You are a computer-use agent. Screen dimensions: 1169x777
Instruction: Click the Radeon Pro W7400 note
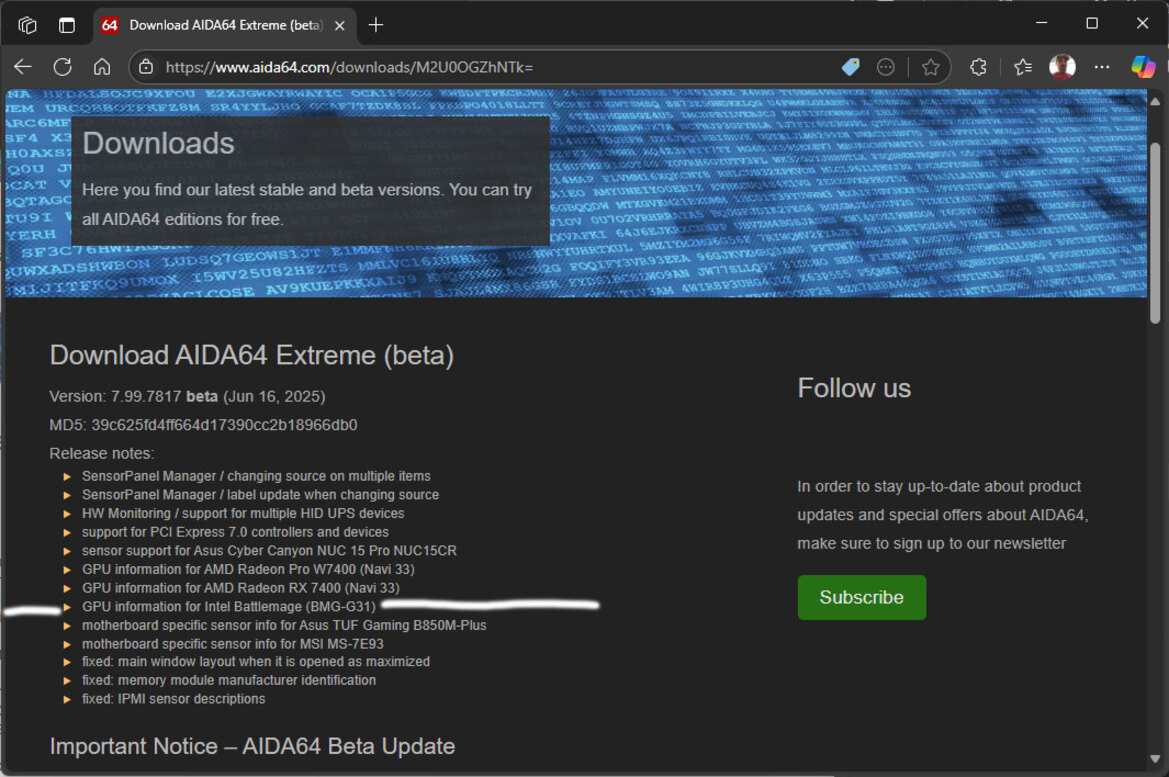(248, 569)
